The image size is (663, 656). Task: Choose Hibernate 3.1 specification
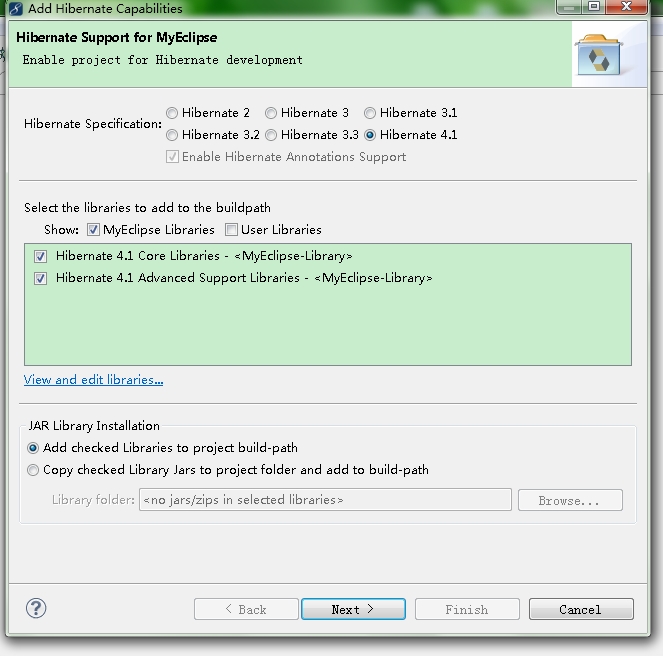point(370,113)
